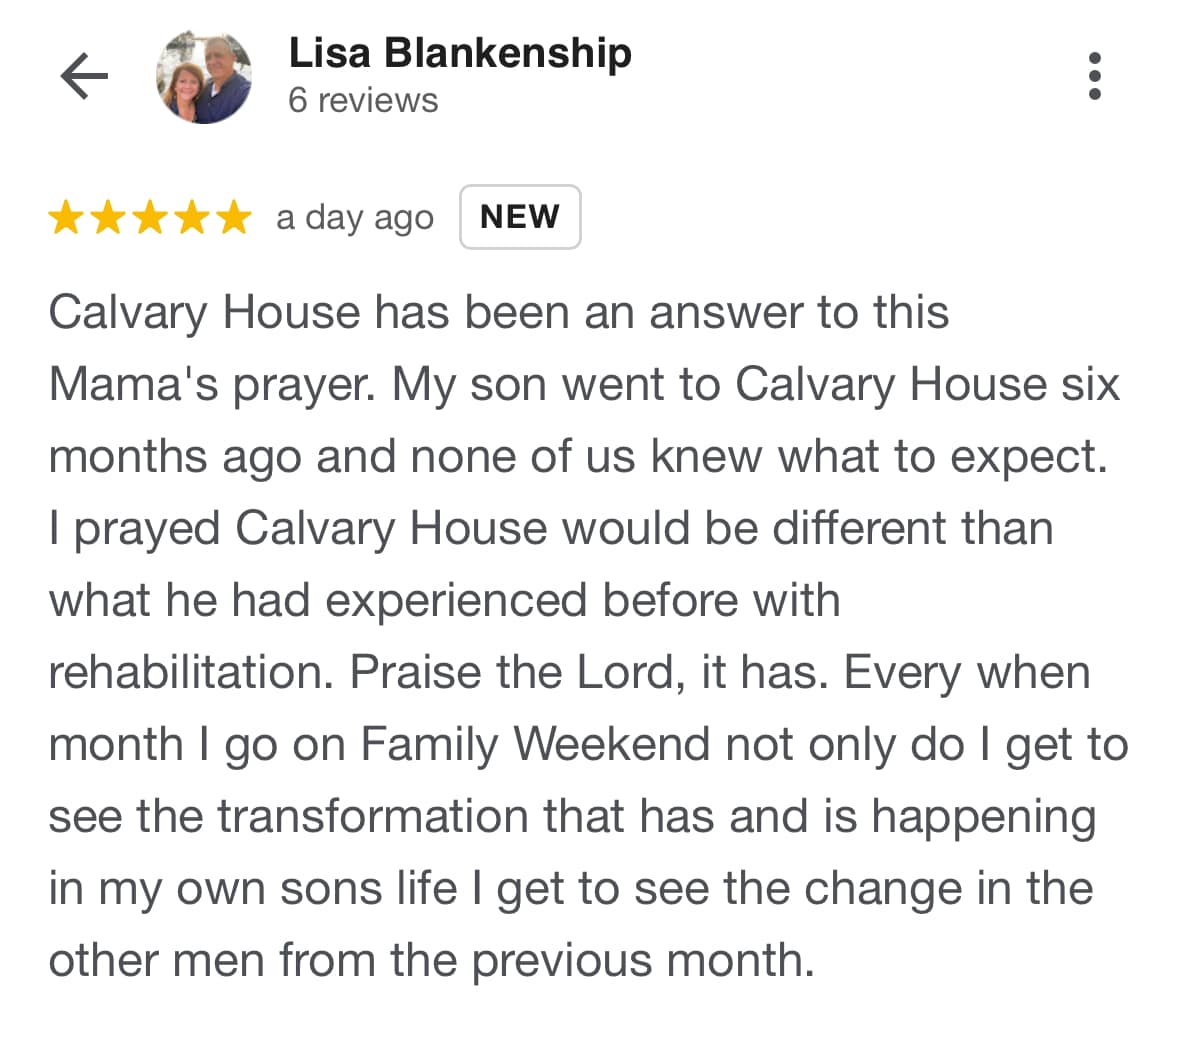Click the line 'Calvary House has been an answer'

point(499,313)
